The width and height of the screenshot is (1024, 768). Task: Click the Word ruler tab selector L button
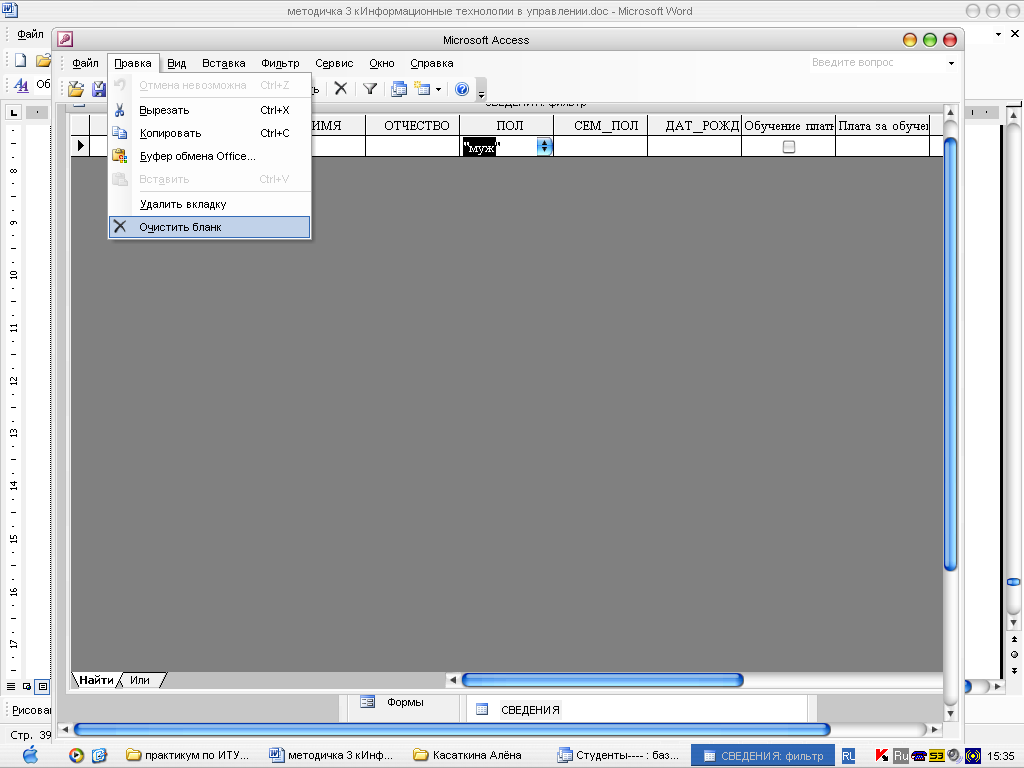pos(14,112)
